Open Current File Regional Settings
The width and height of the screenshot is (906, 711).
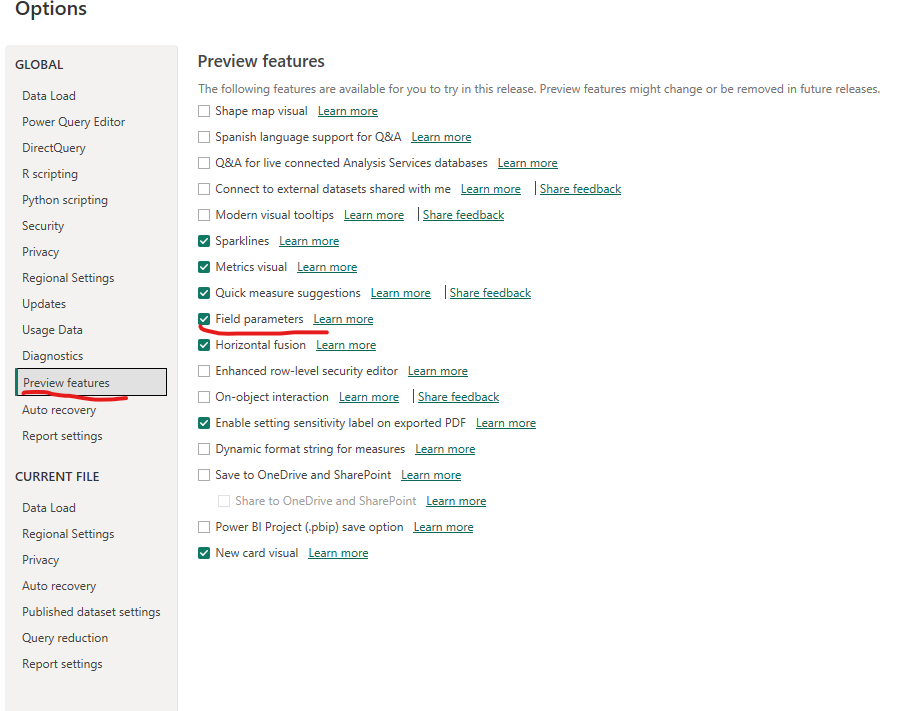(68, 534)
